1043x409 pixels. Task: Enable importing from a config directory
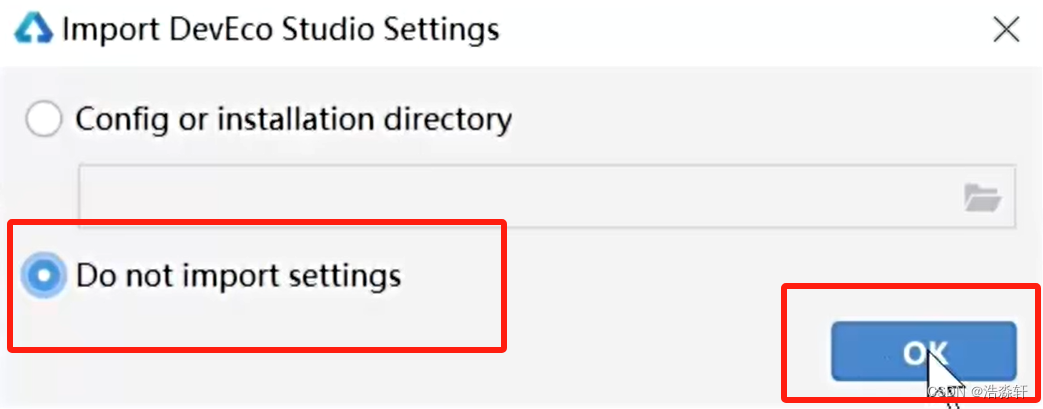click(44, 120)
